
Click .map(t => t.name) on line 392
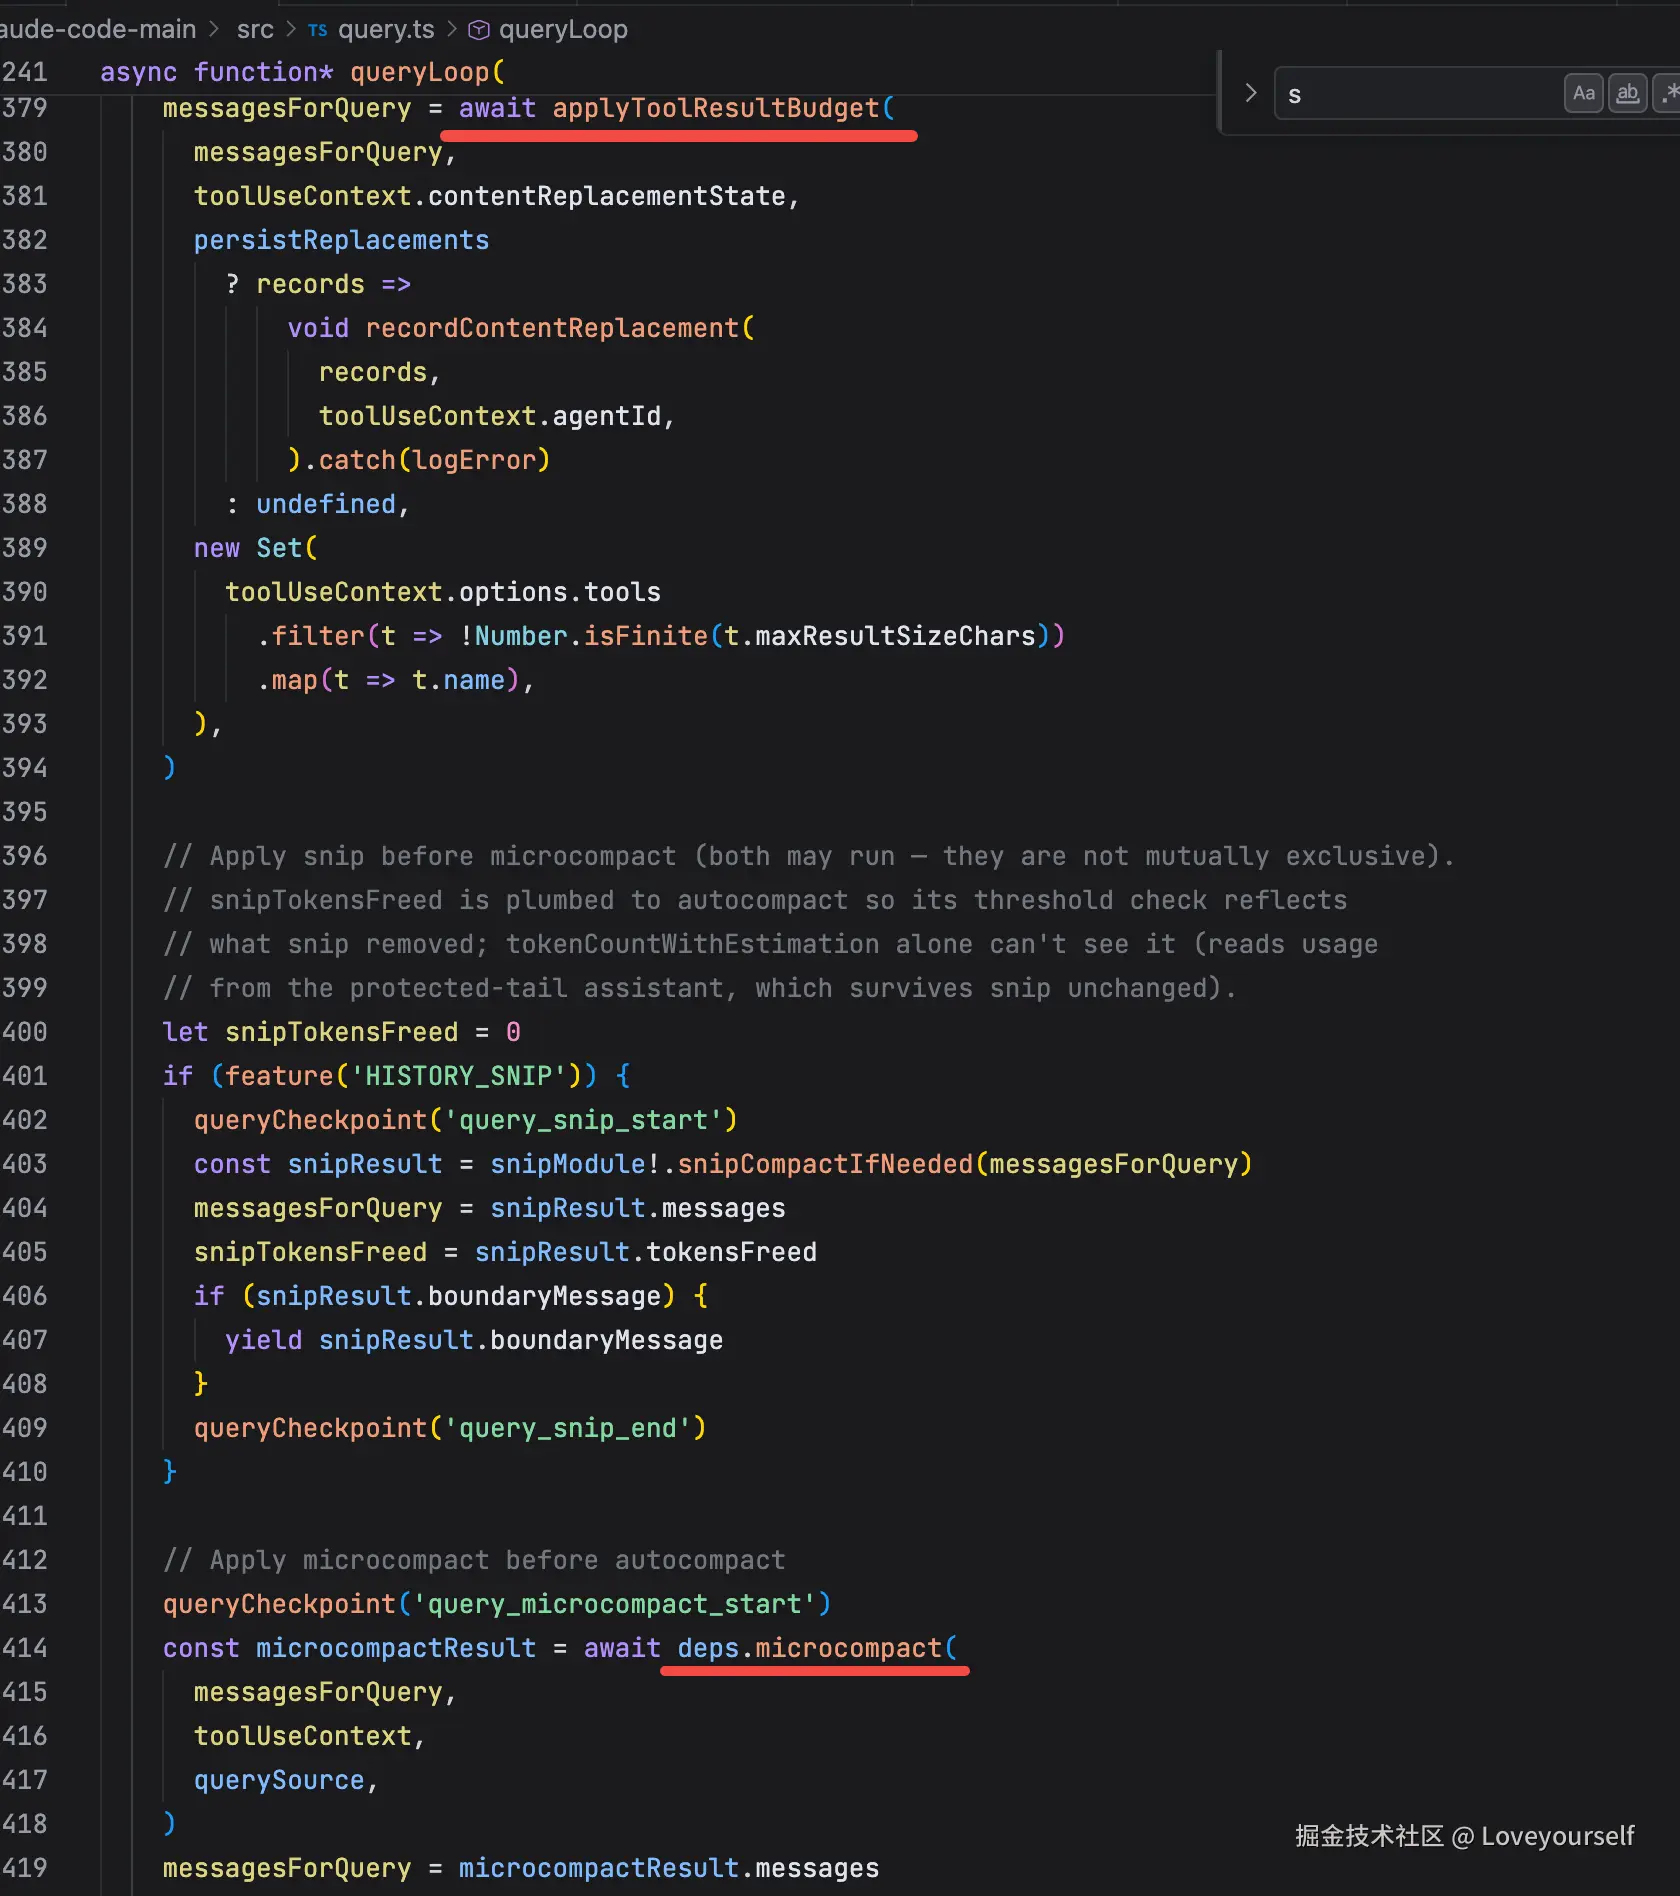390,680
